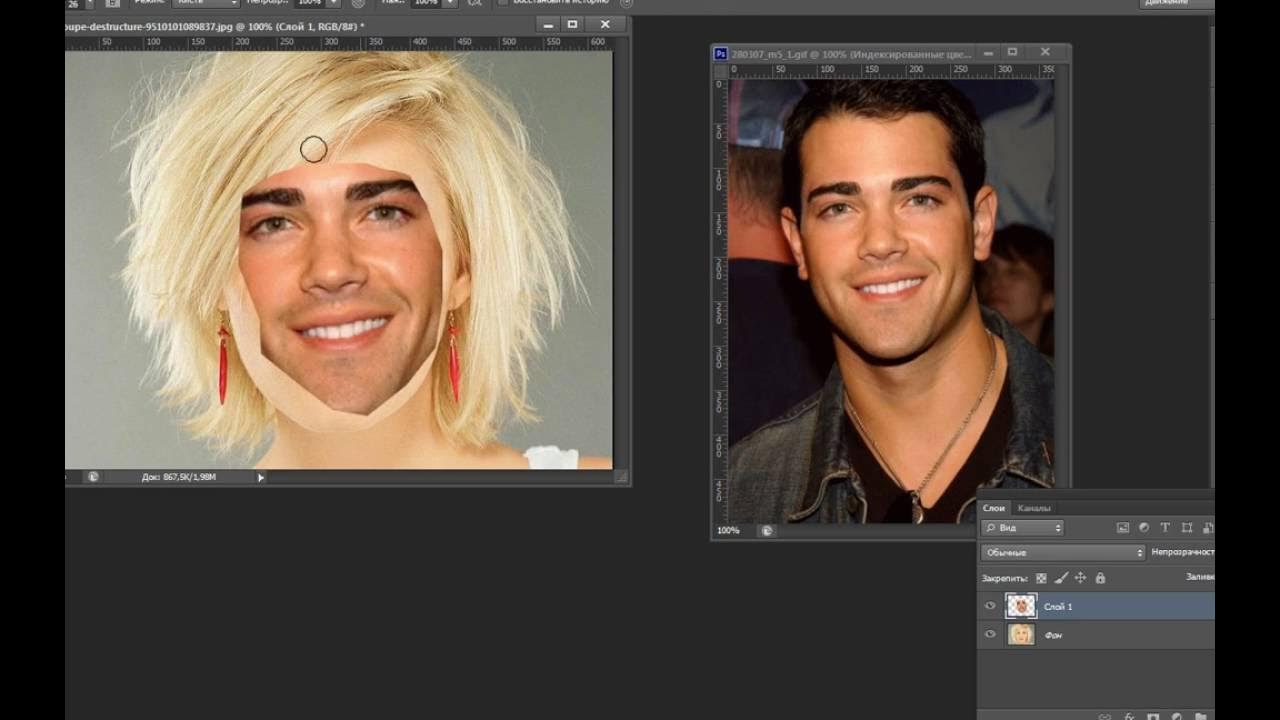This screenshot has height=720, width=1280.
Task: Click the Док: 867,5K/1,98M status text
Action: 178,477
